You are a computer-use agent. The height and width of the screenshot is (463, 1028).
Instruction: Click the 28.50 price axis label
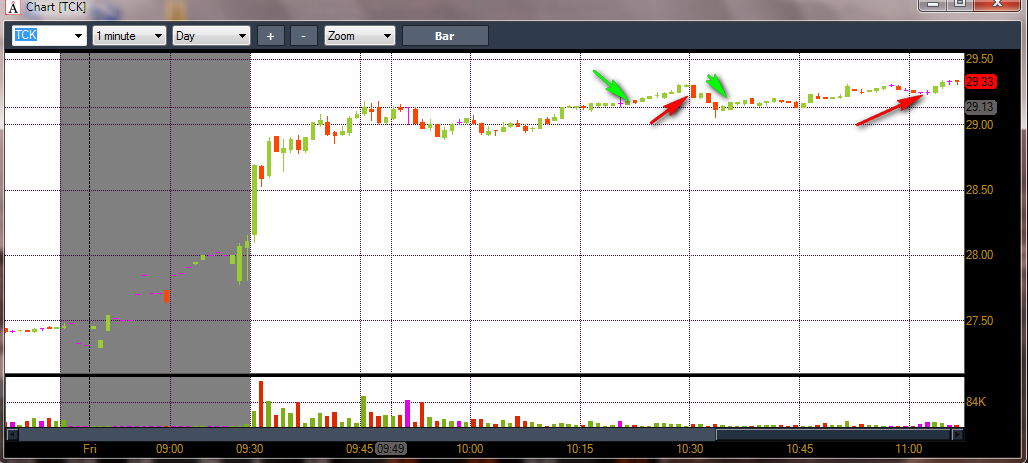[x=980, y=190]
